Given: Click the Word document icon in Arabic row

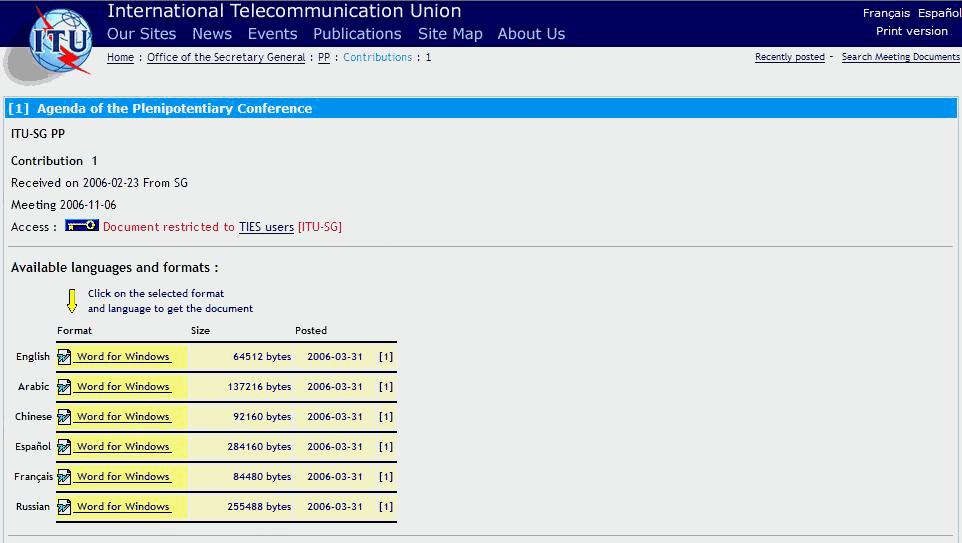Looking at the screenshot, I should tap(64, 387).
